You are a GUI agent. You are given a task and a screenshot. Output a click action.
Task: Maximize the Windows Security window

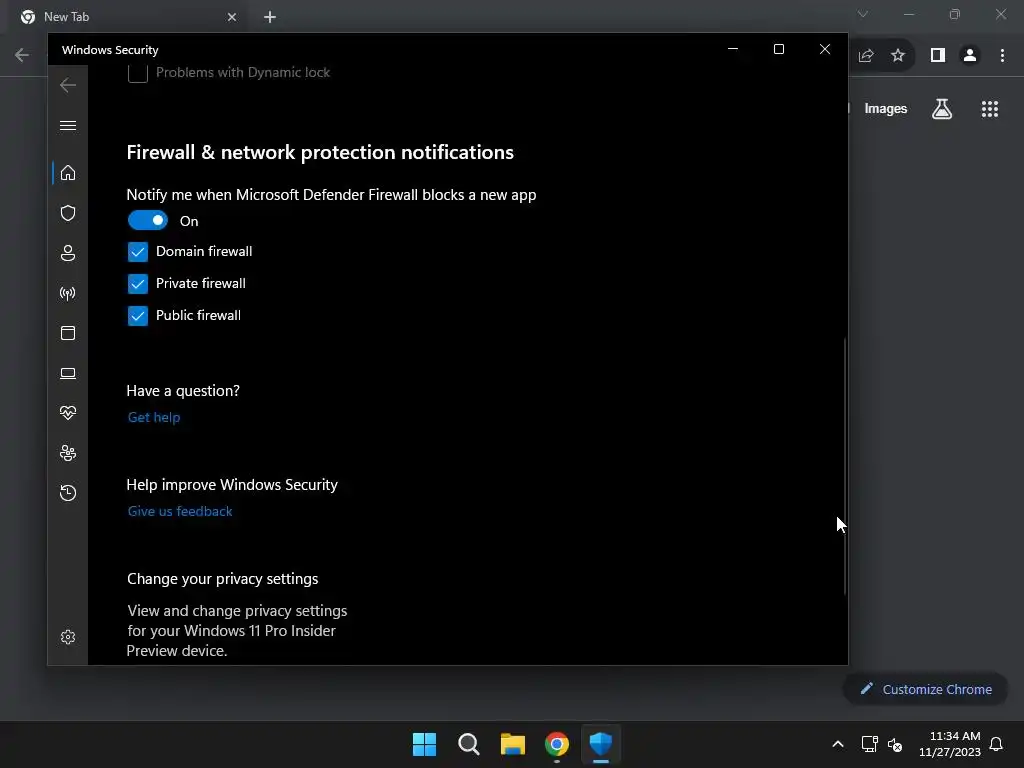click(x=778, y=49)
